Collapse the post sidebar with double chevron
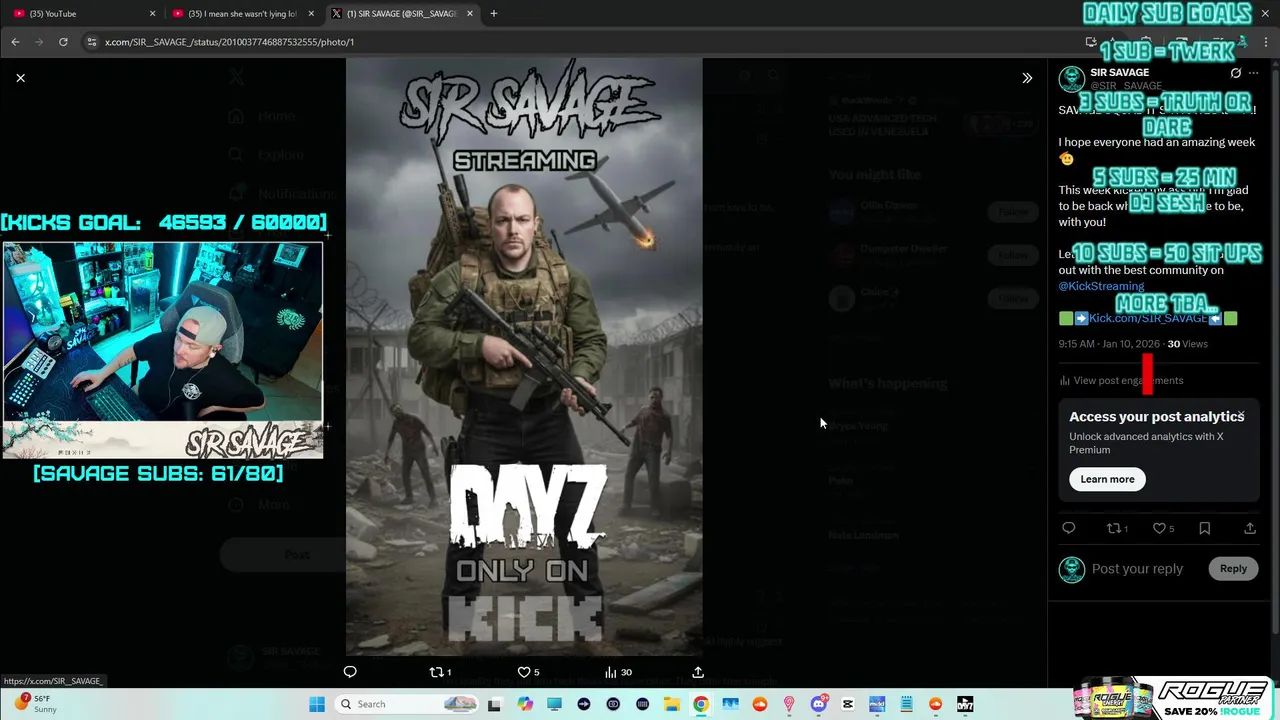The width and height of the screenshot is (1280, 720). (1027, 78)
